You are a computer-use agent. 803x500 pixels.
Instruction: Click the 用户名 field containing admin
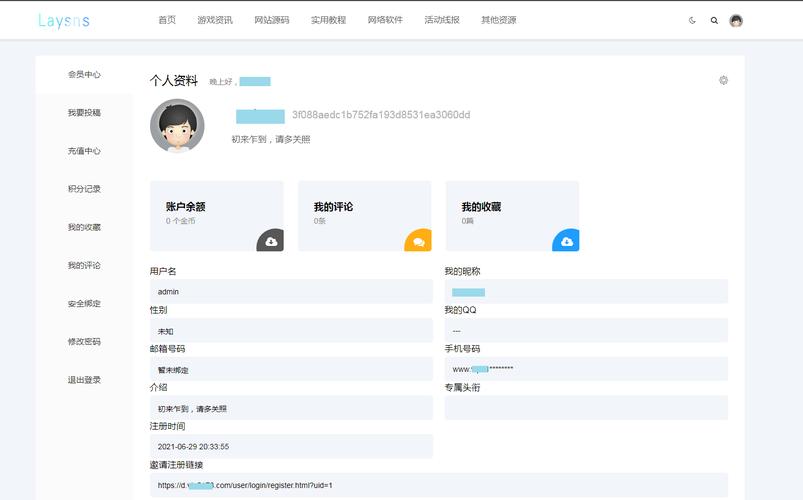tap(290, 292)
